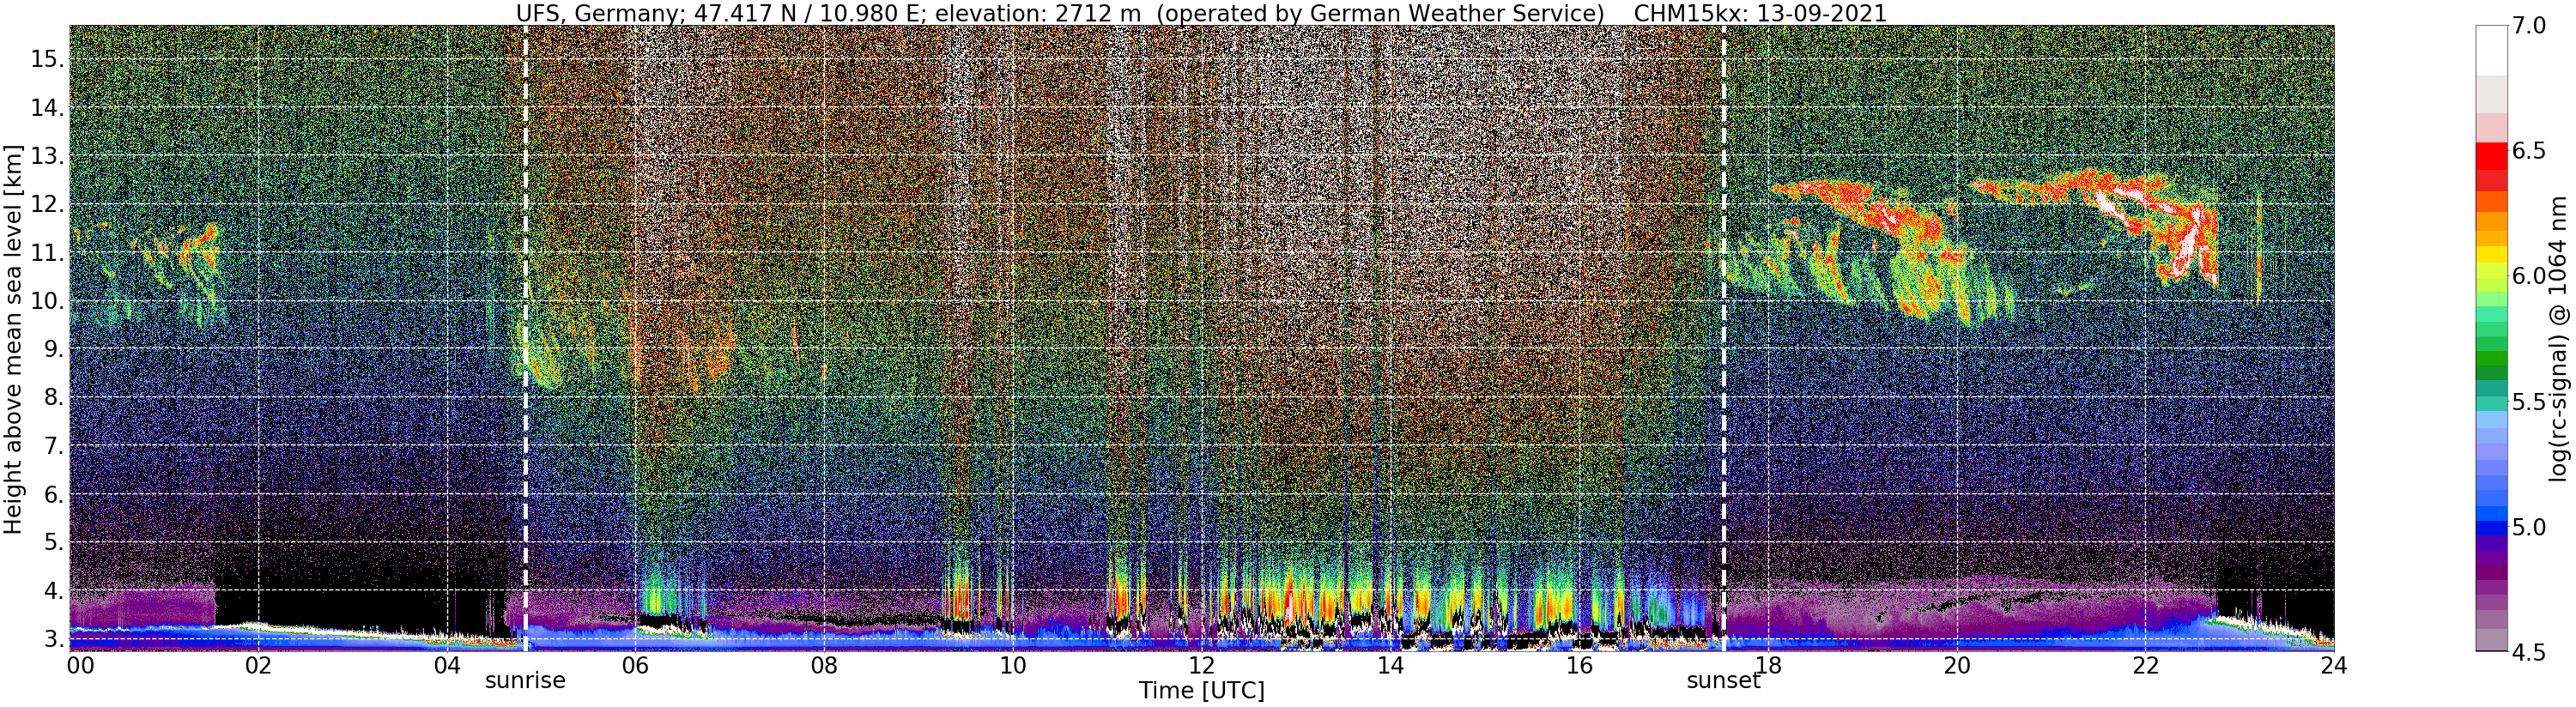Screen dimensions: 2576x707
Task: Click the y-axis tick label 9.
Action: 52,349
